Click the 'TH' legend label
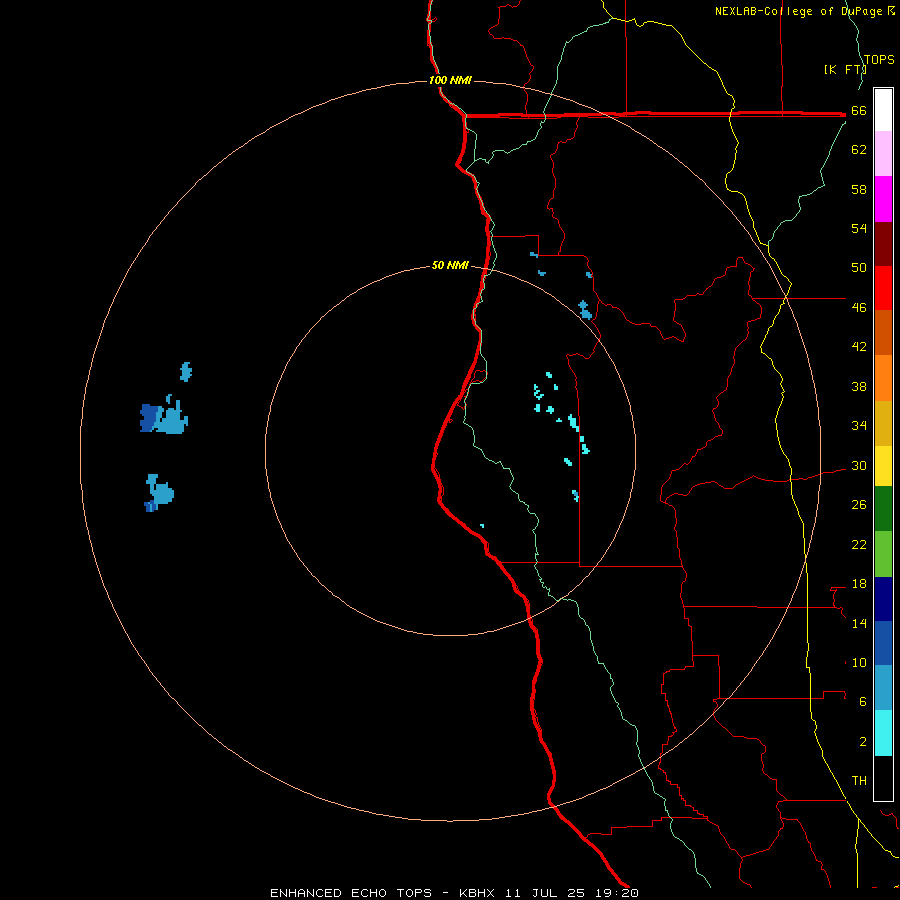This screenshot has height=900, width=900. (x=859, y=780)
